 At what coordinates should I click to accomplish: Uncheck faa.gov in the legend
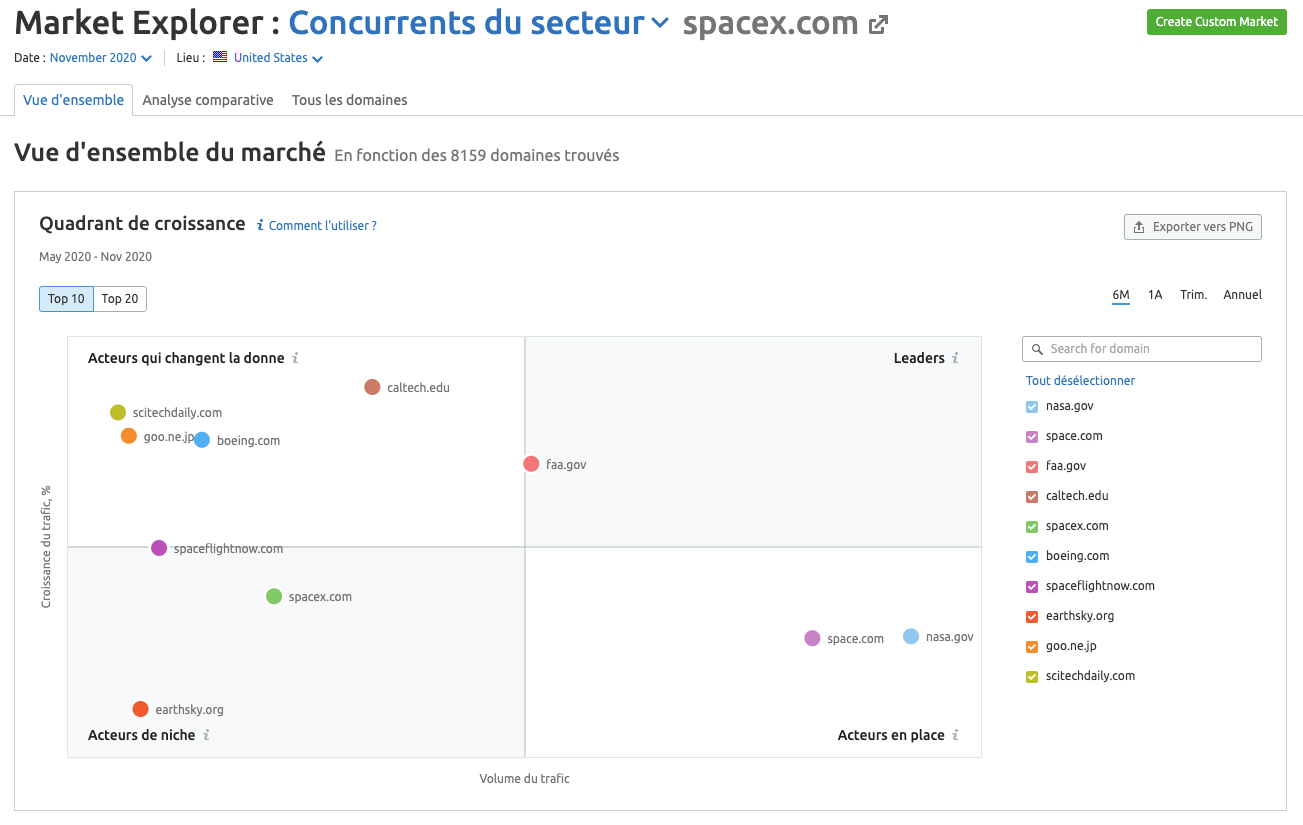1032,467
